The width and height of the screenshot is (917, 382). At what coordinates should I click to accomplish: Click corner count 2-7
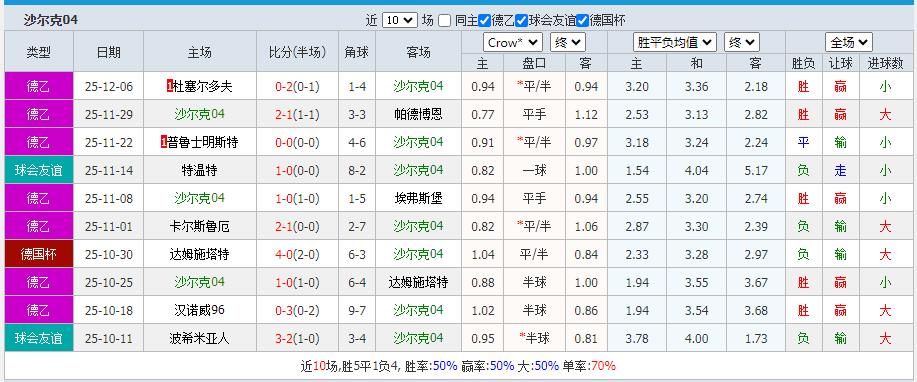tap(357, 226)
